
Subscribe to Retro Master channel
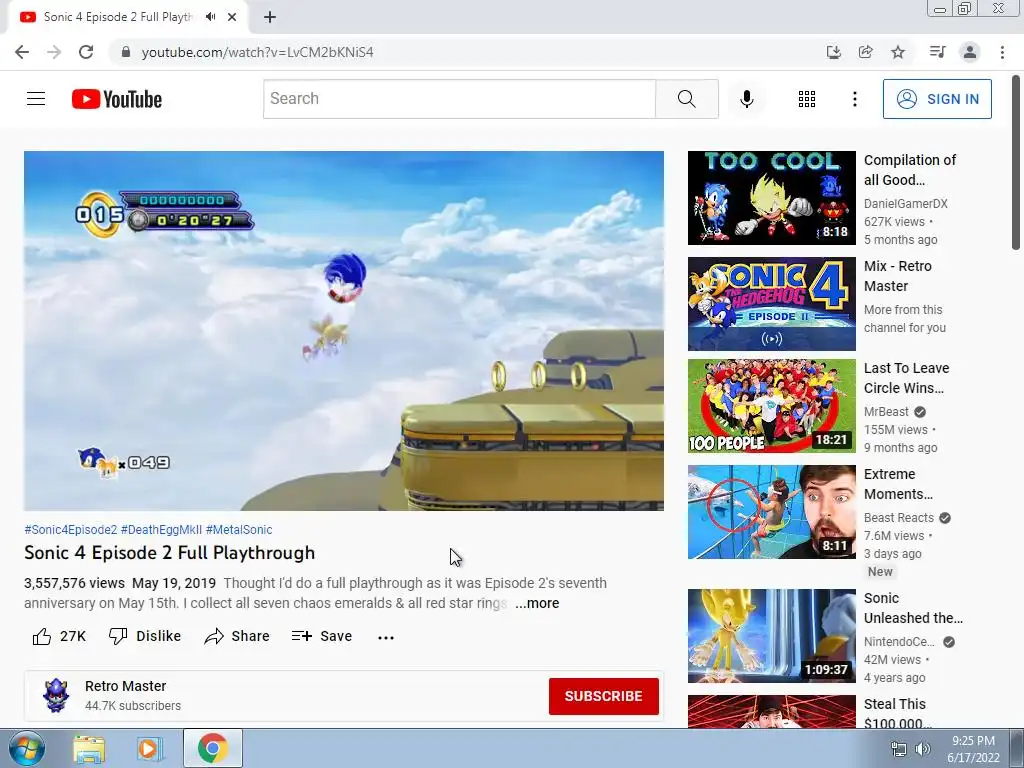coord(603,696)
